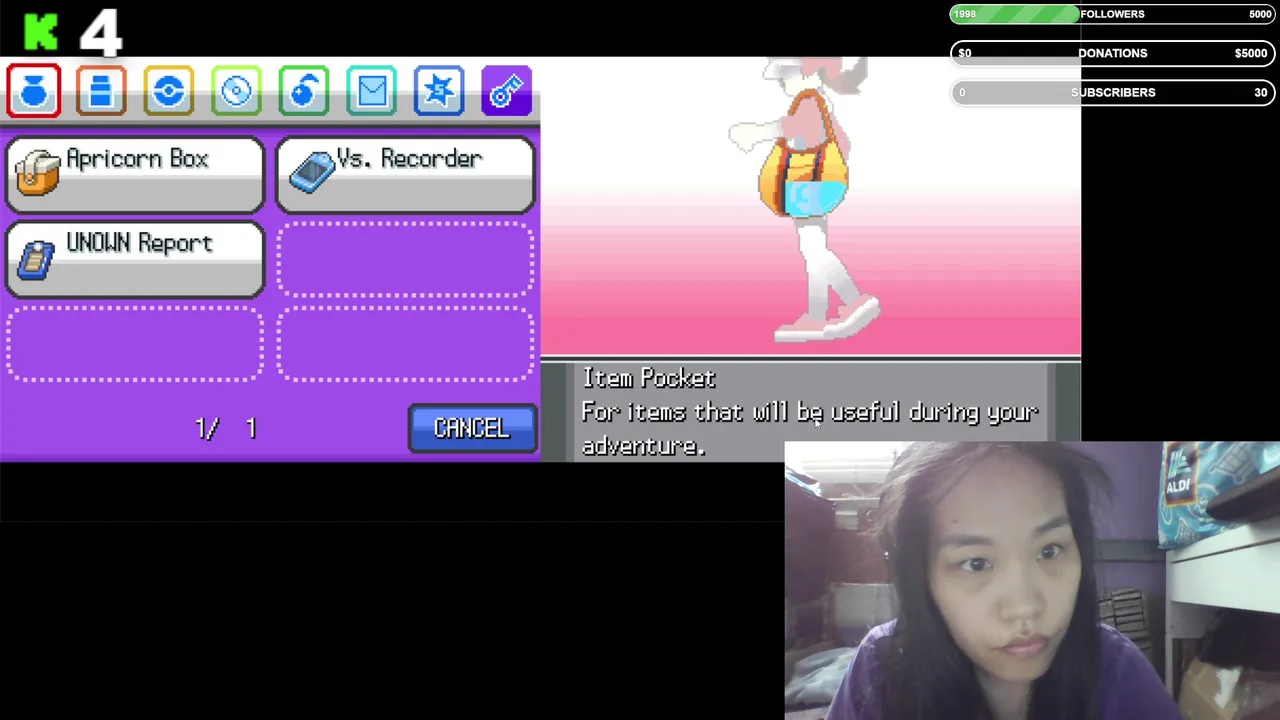The height and width of the screenshot is (720, 1280).
Task: Click the subscriber goal "30"
Action: coord(1261,92)
